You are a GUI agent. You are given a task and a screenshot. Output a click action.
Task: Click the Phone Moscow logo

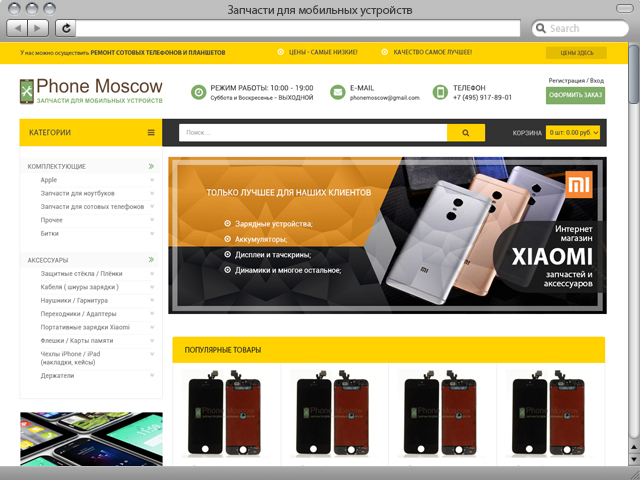(x=91, y=91)
